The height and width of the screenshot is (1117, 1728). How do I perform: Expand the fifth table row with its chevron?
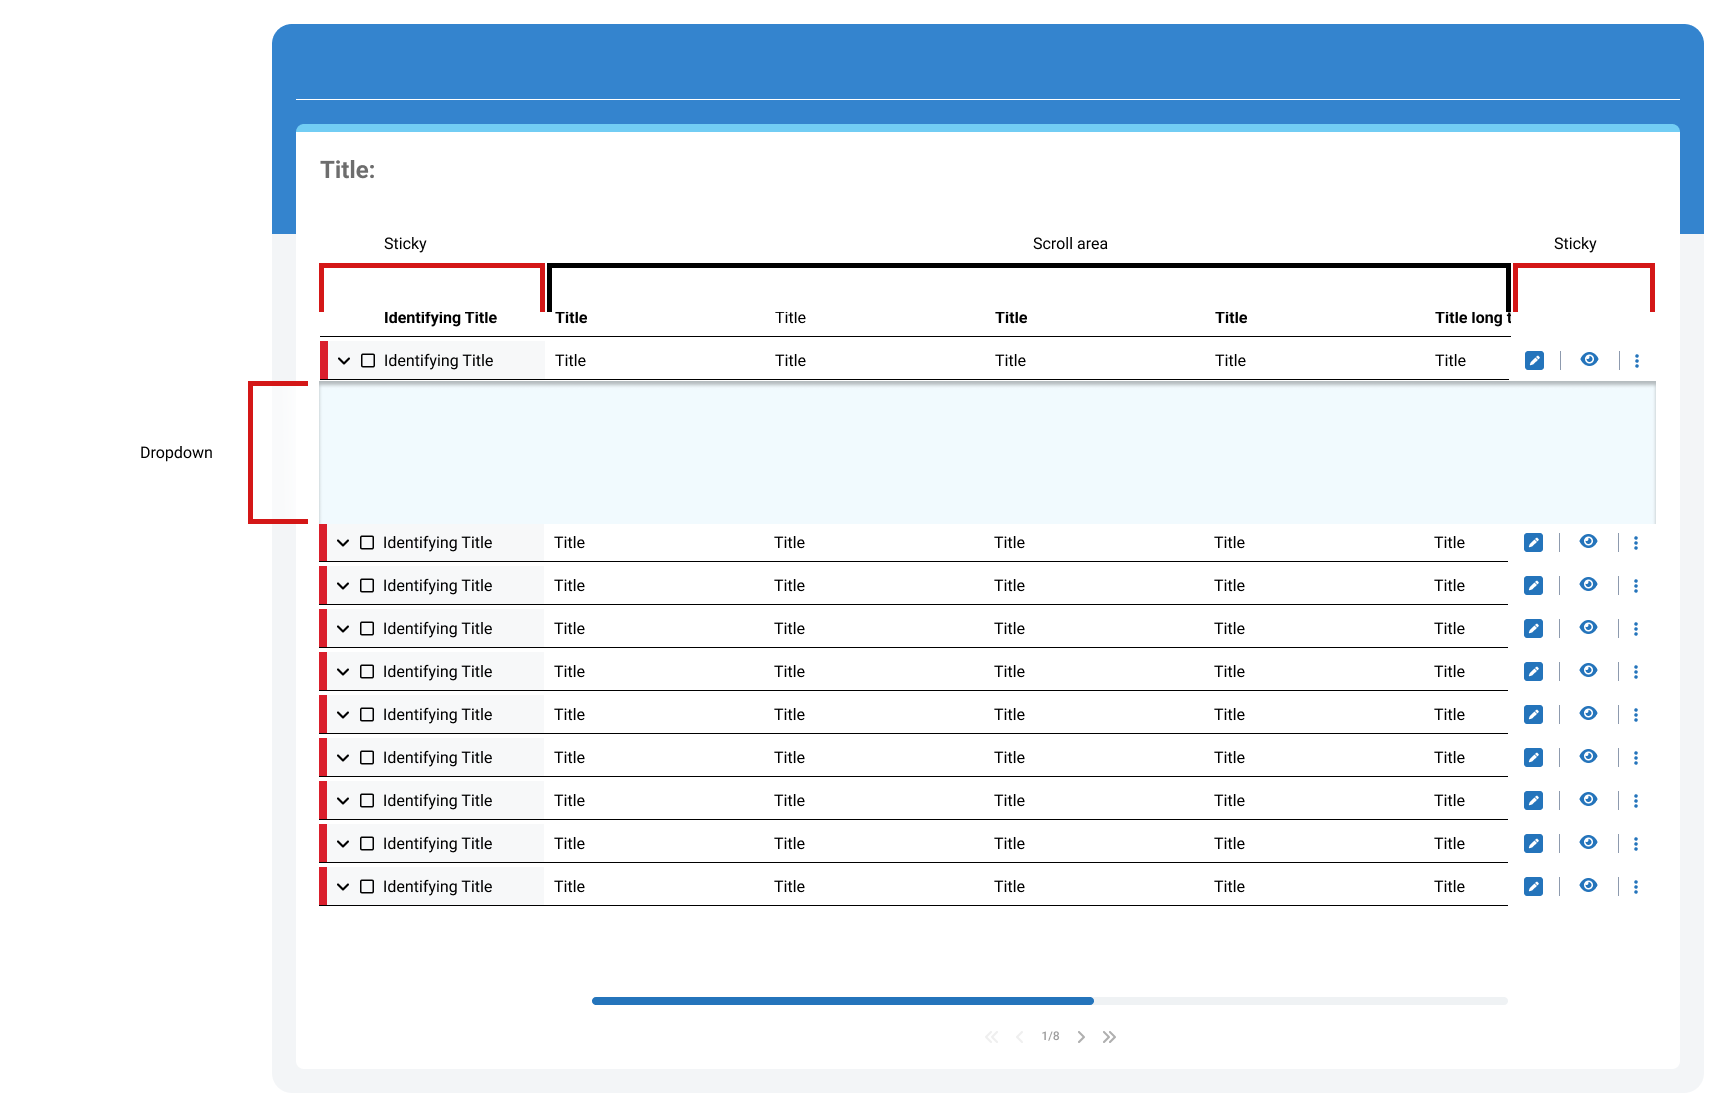(343, 672)
